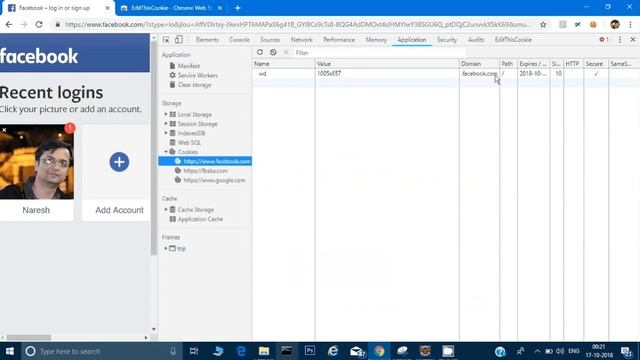Open the EditThisCookie extension icon in toolbar
This screenshot has width=640, height=360.
point(593,24)
